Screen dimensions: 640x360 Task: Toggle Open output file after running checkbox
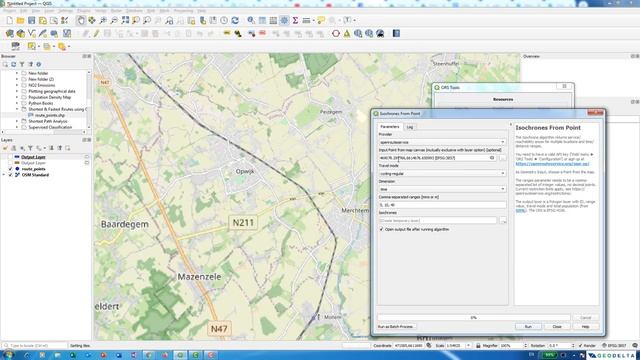(382, 229)
